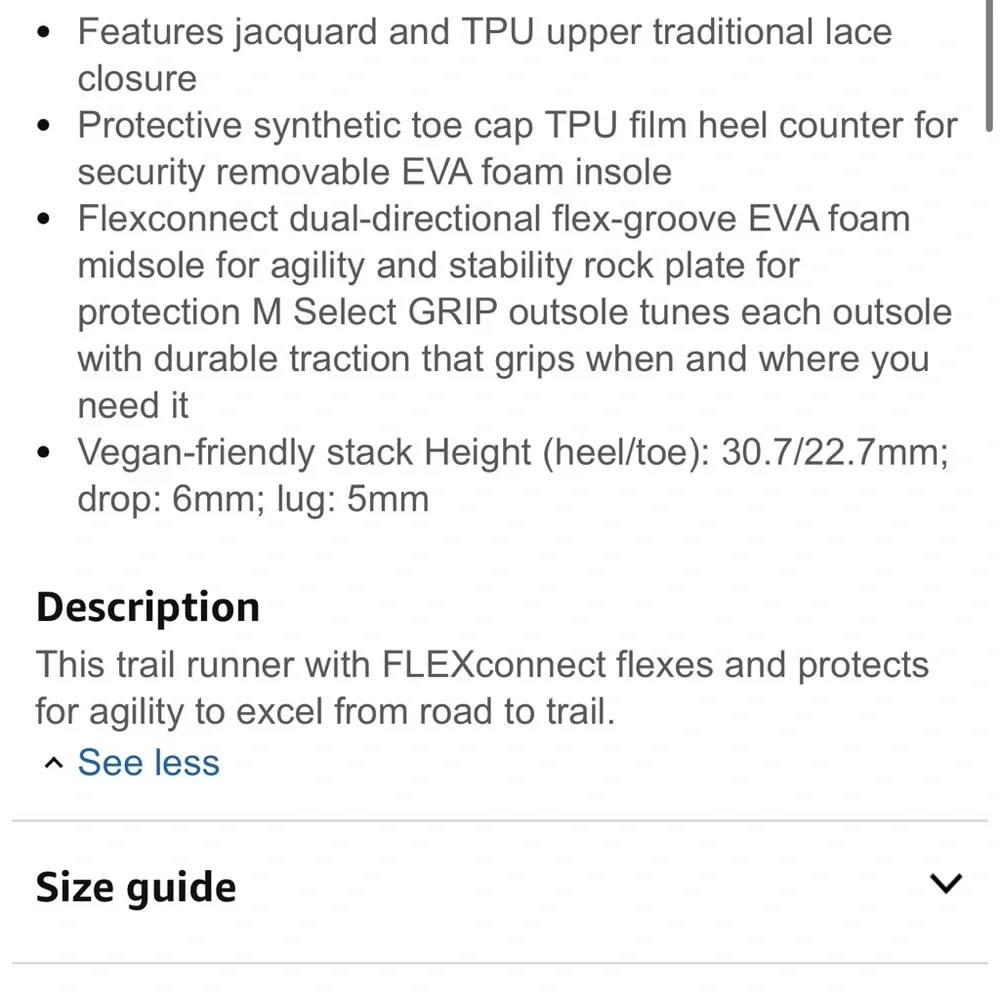1000x1000 pixels.
Task: Click the Vegan-friendly stack height bullet
Action: coord(513,475)
